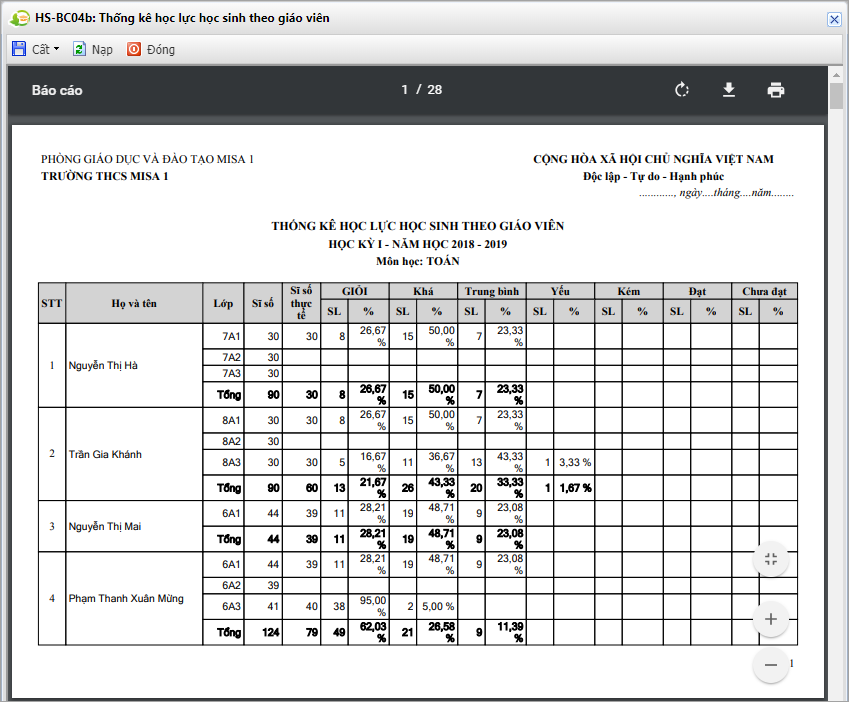
Task: Click the Nạp reload button
Action: 93,49
